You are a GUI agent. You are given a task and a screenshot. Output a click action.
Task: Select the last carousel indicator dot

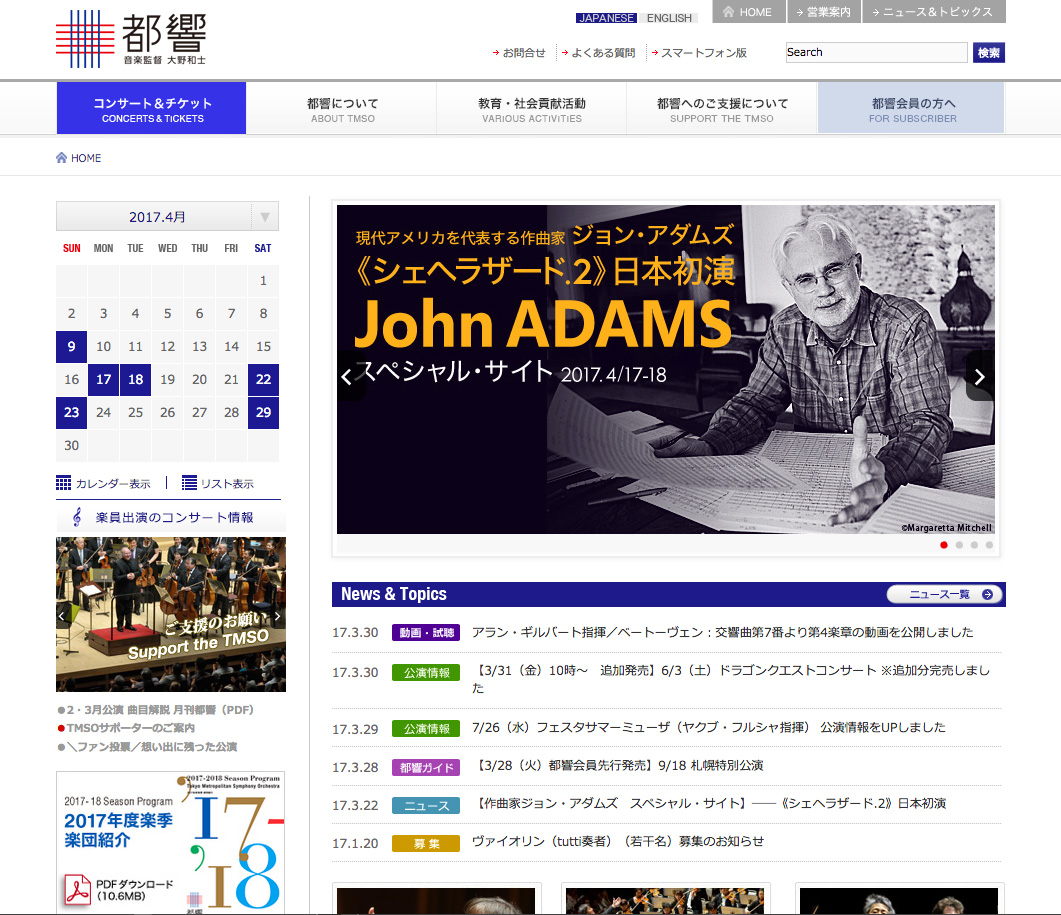(x=990, y=545)
